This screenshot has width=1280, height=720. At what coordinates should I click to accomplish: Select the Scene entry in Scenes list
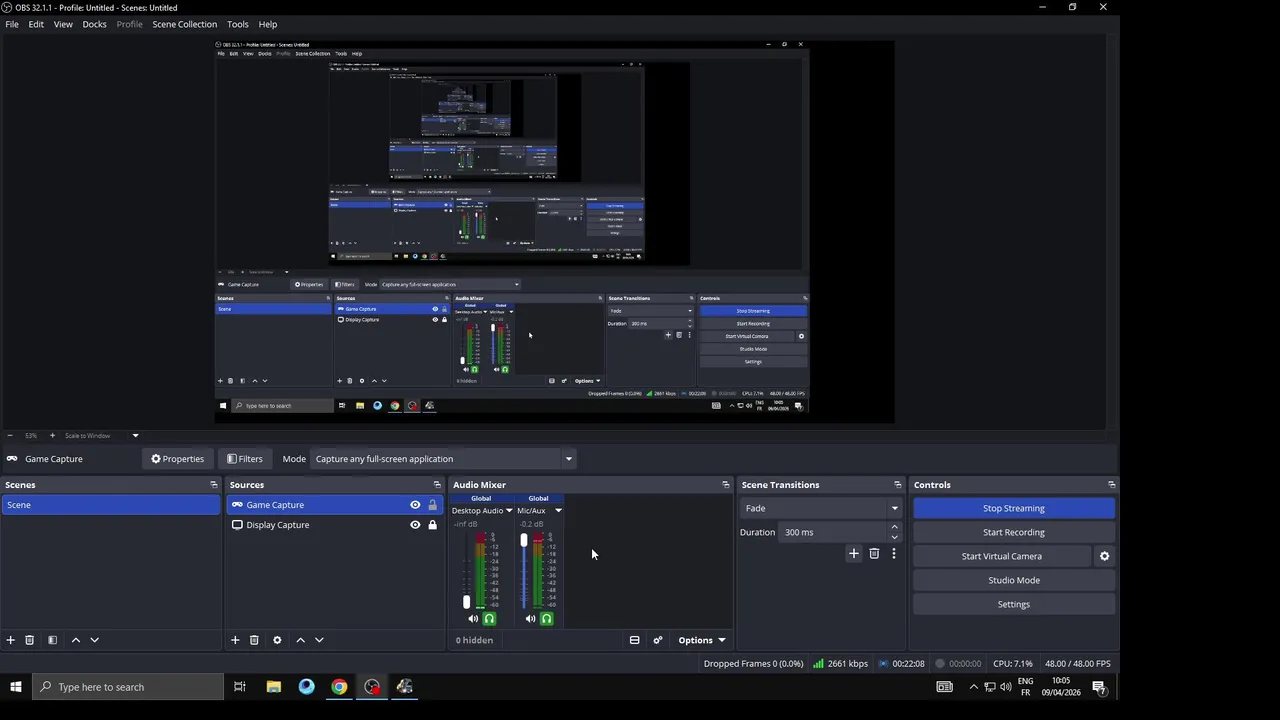point(110,505)
